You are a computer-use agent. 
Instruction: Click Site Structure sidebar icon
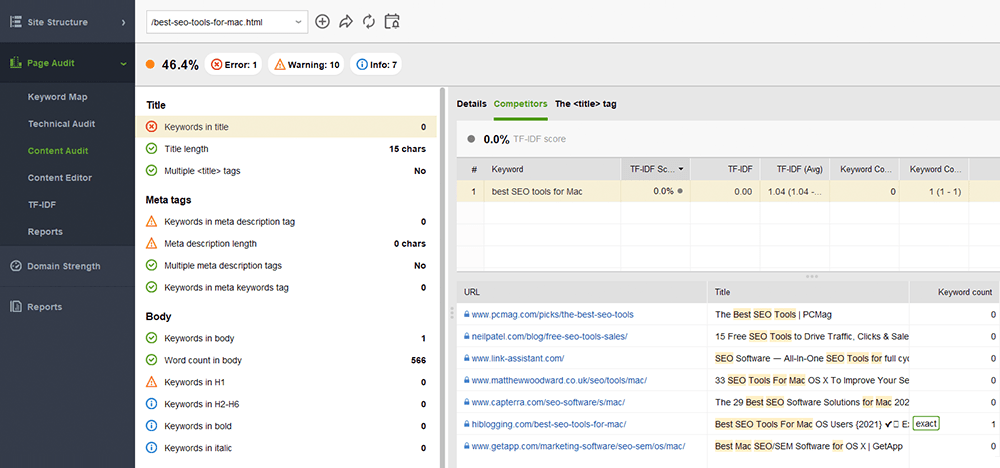coord(16,22)
